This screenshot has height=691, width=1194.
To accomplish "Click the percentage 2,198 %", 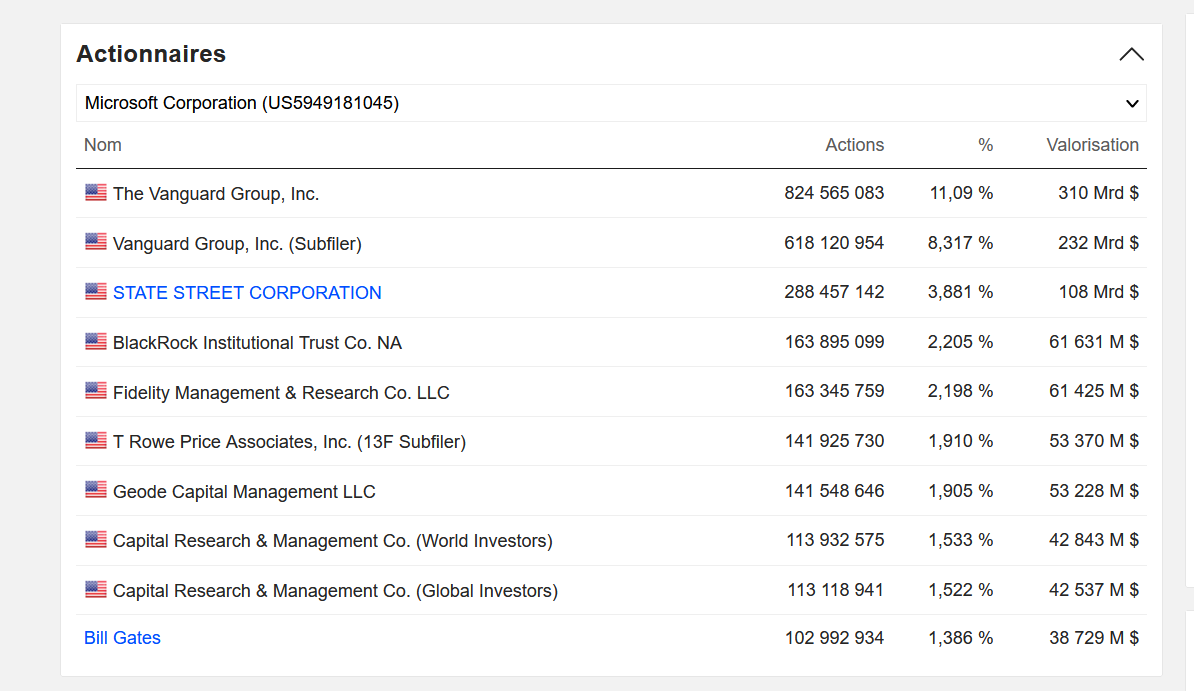I will 960,391.
